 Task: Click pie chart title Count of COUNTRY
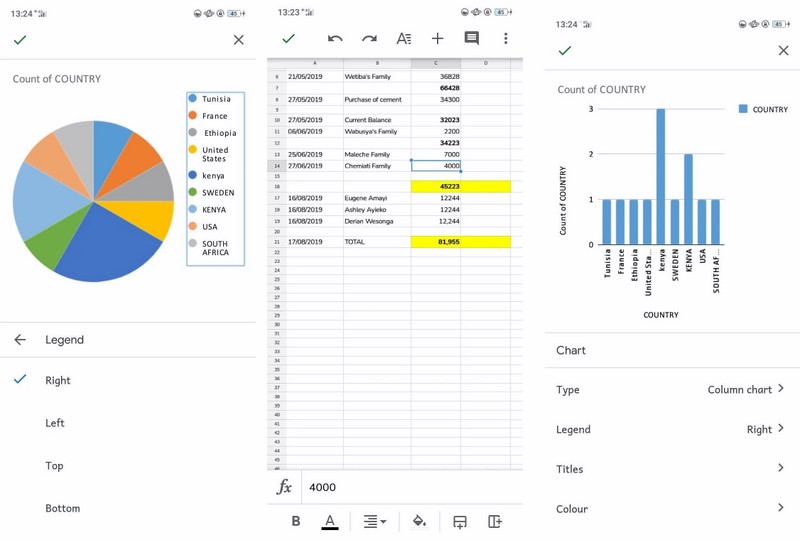coord(57,79)
